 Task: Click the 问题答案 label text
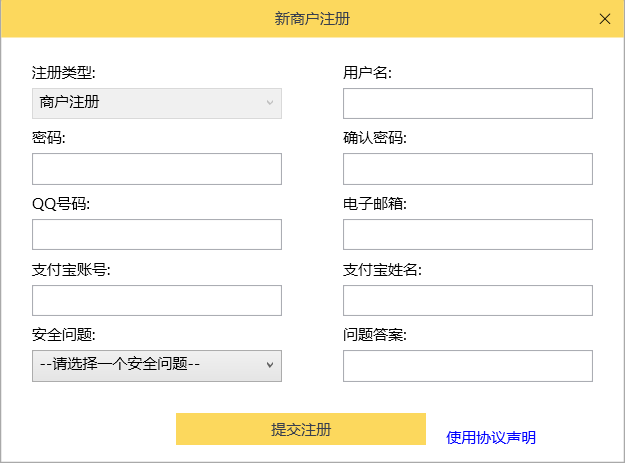[375, 335]
